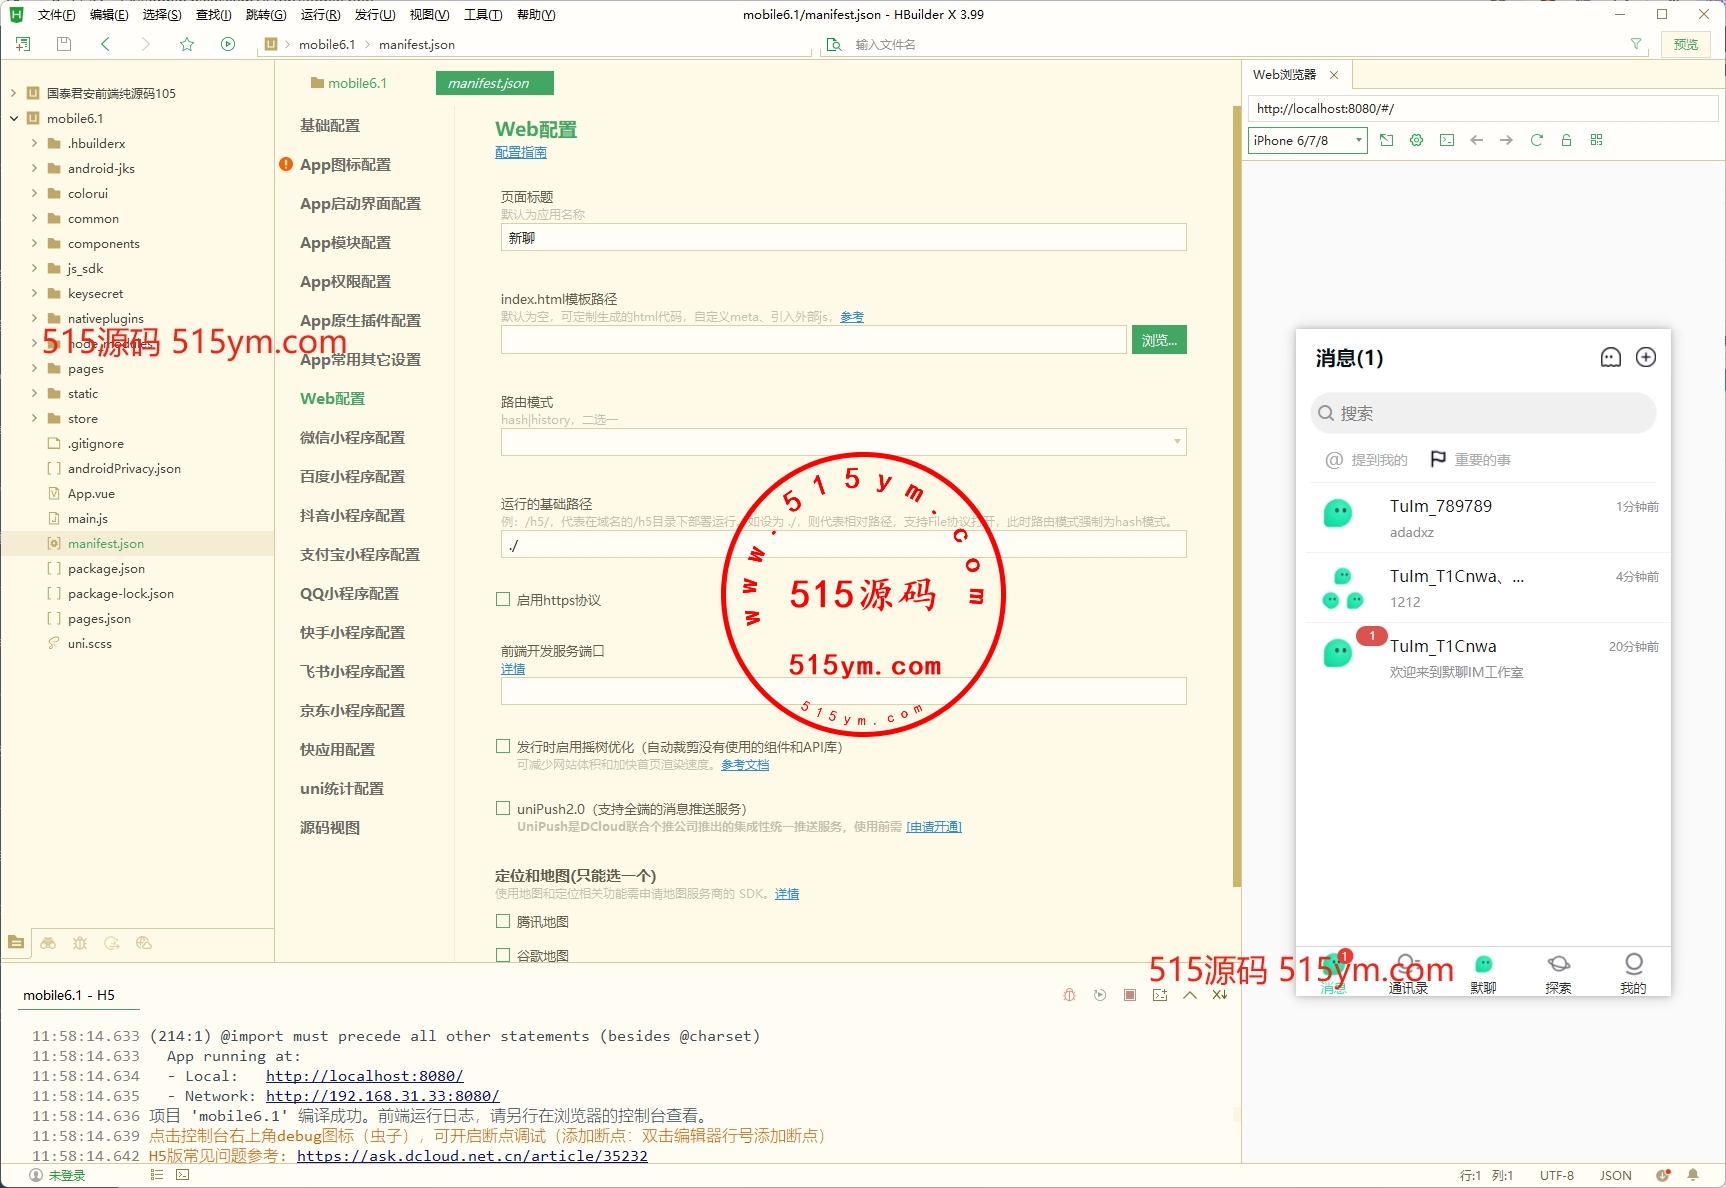Click the 浏览... button
The image size is (1726, 1188).
pos(1158,340)
